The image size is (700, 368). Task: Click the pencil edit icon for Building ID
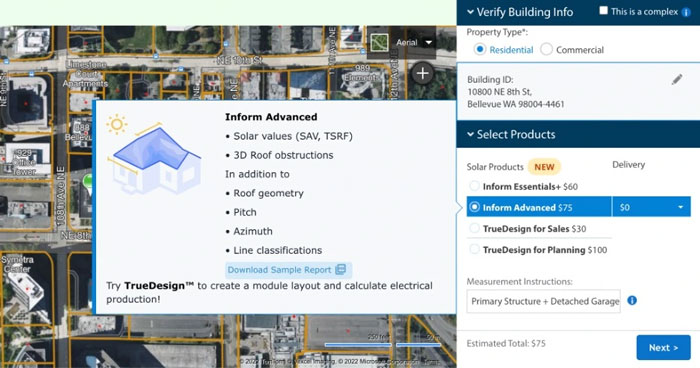tap(677, 79)
